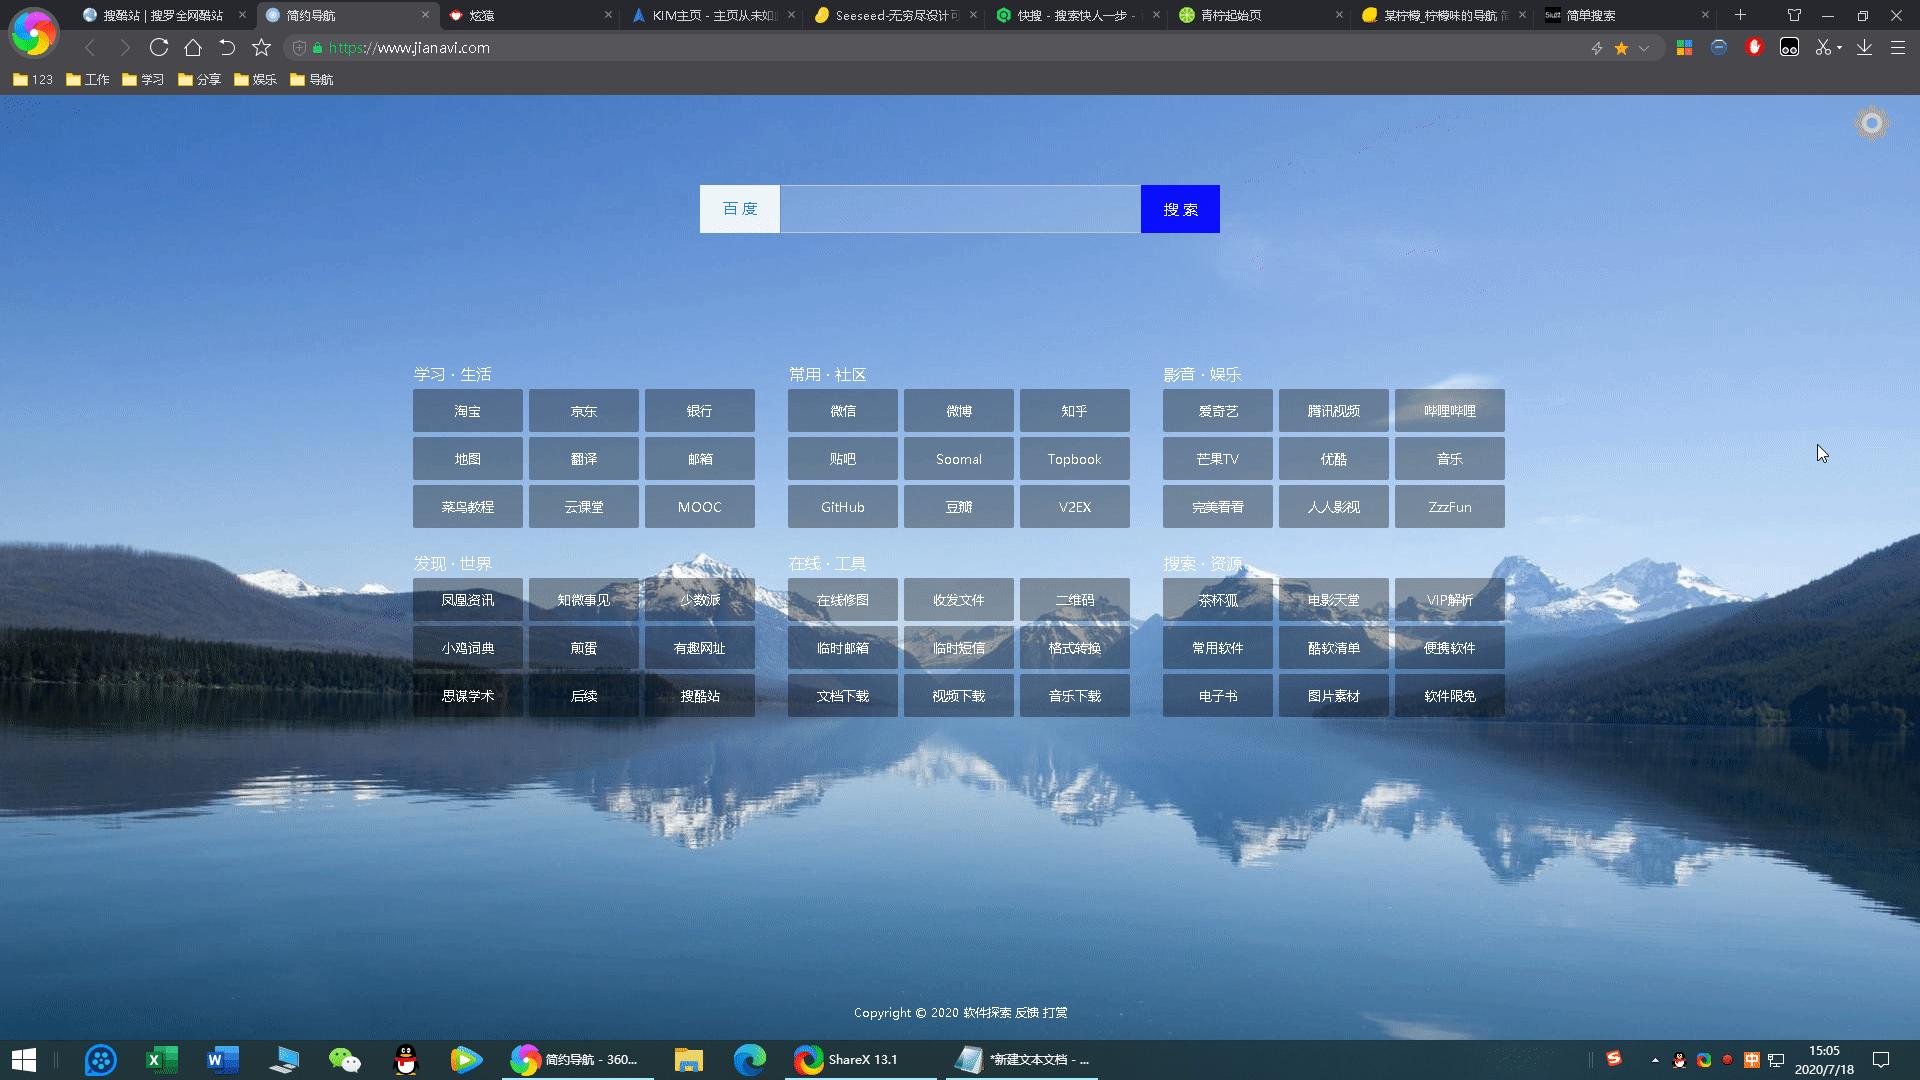Expand the scissors tool dropdown arrow

[1839, 48]
